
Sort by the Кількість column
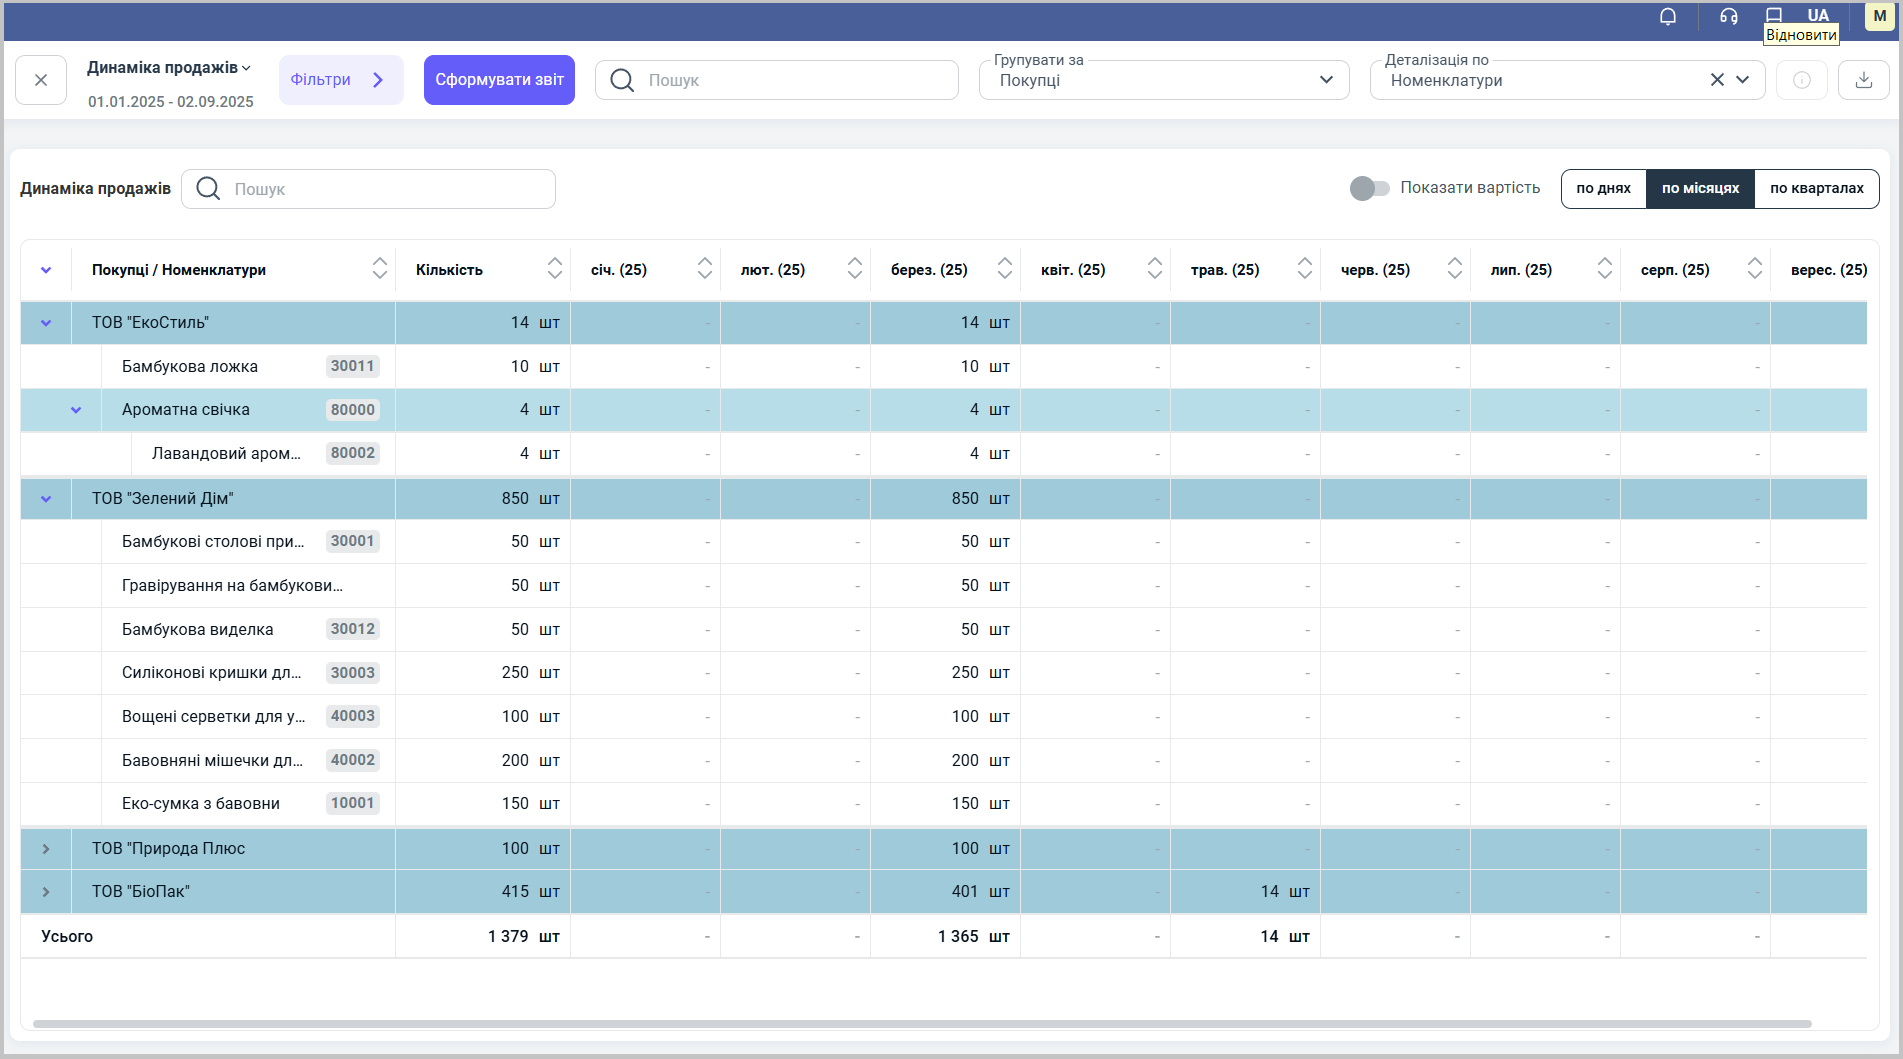pos(554,269)
